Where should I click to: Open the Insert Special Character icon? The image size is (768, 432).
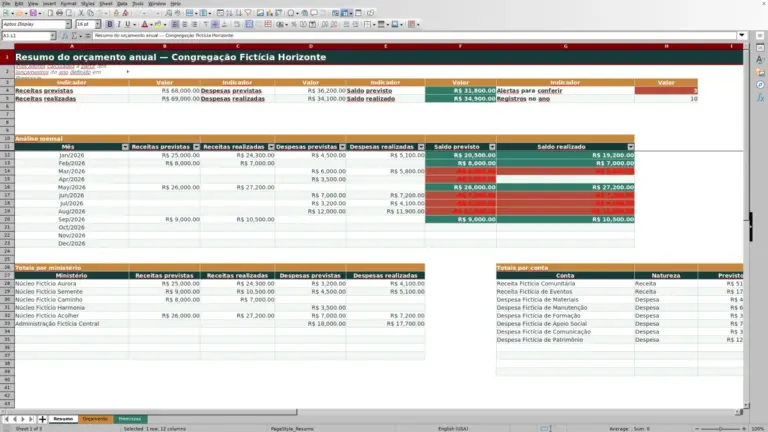click(x=291, y=13)
